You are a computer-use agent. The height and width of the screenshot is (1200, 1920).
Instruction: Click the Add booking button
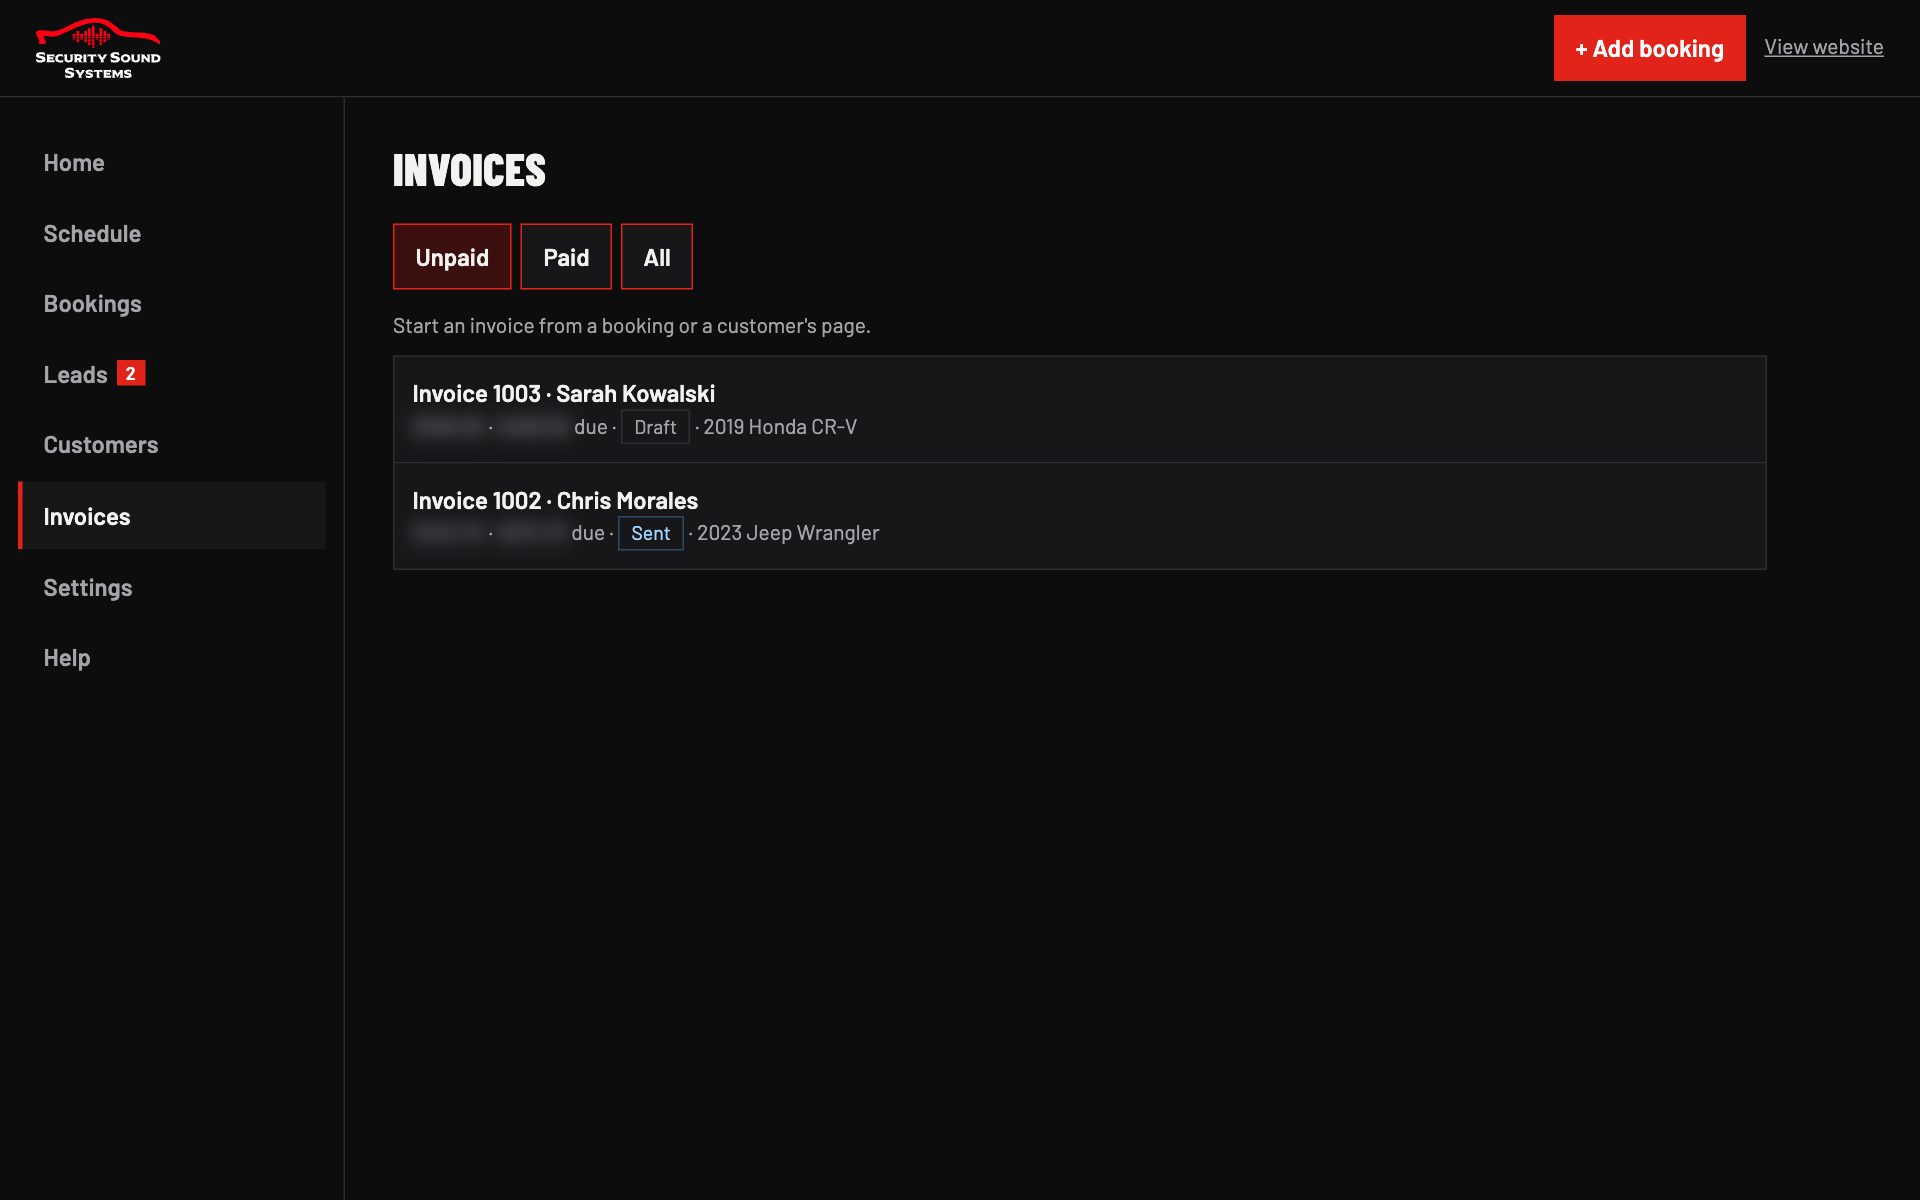pyautogui.click(x=1649, y=48)
